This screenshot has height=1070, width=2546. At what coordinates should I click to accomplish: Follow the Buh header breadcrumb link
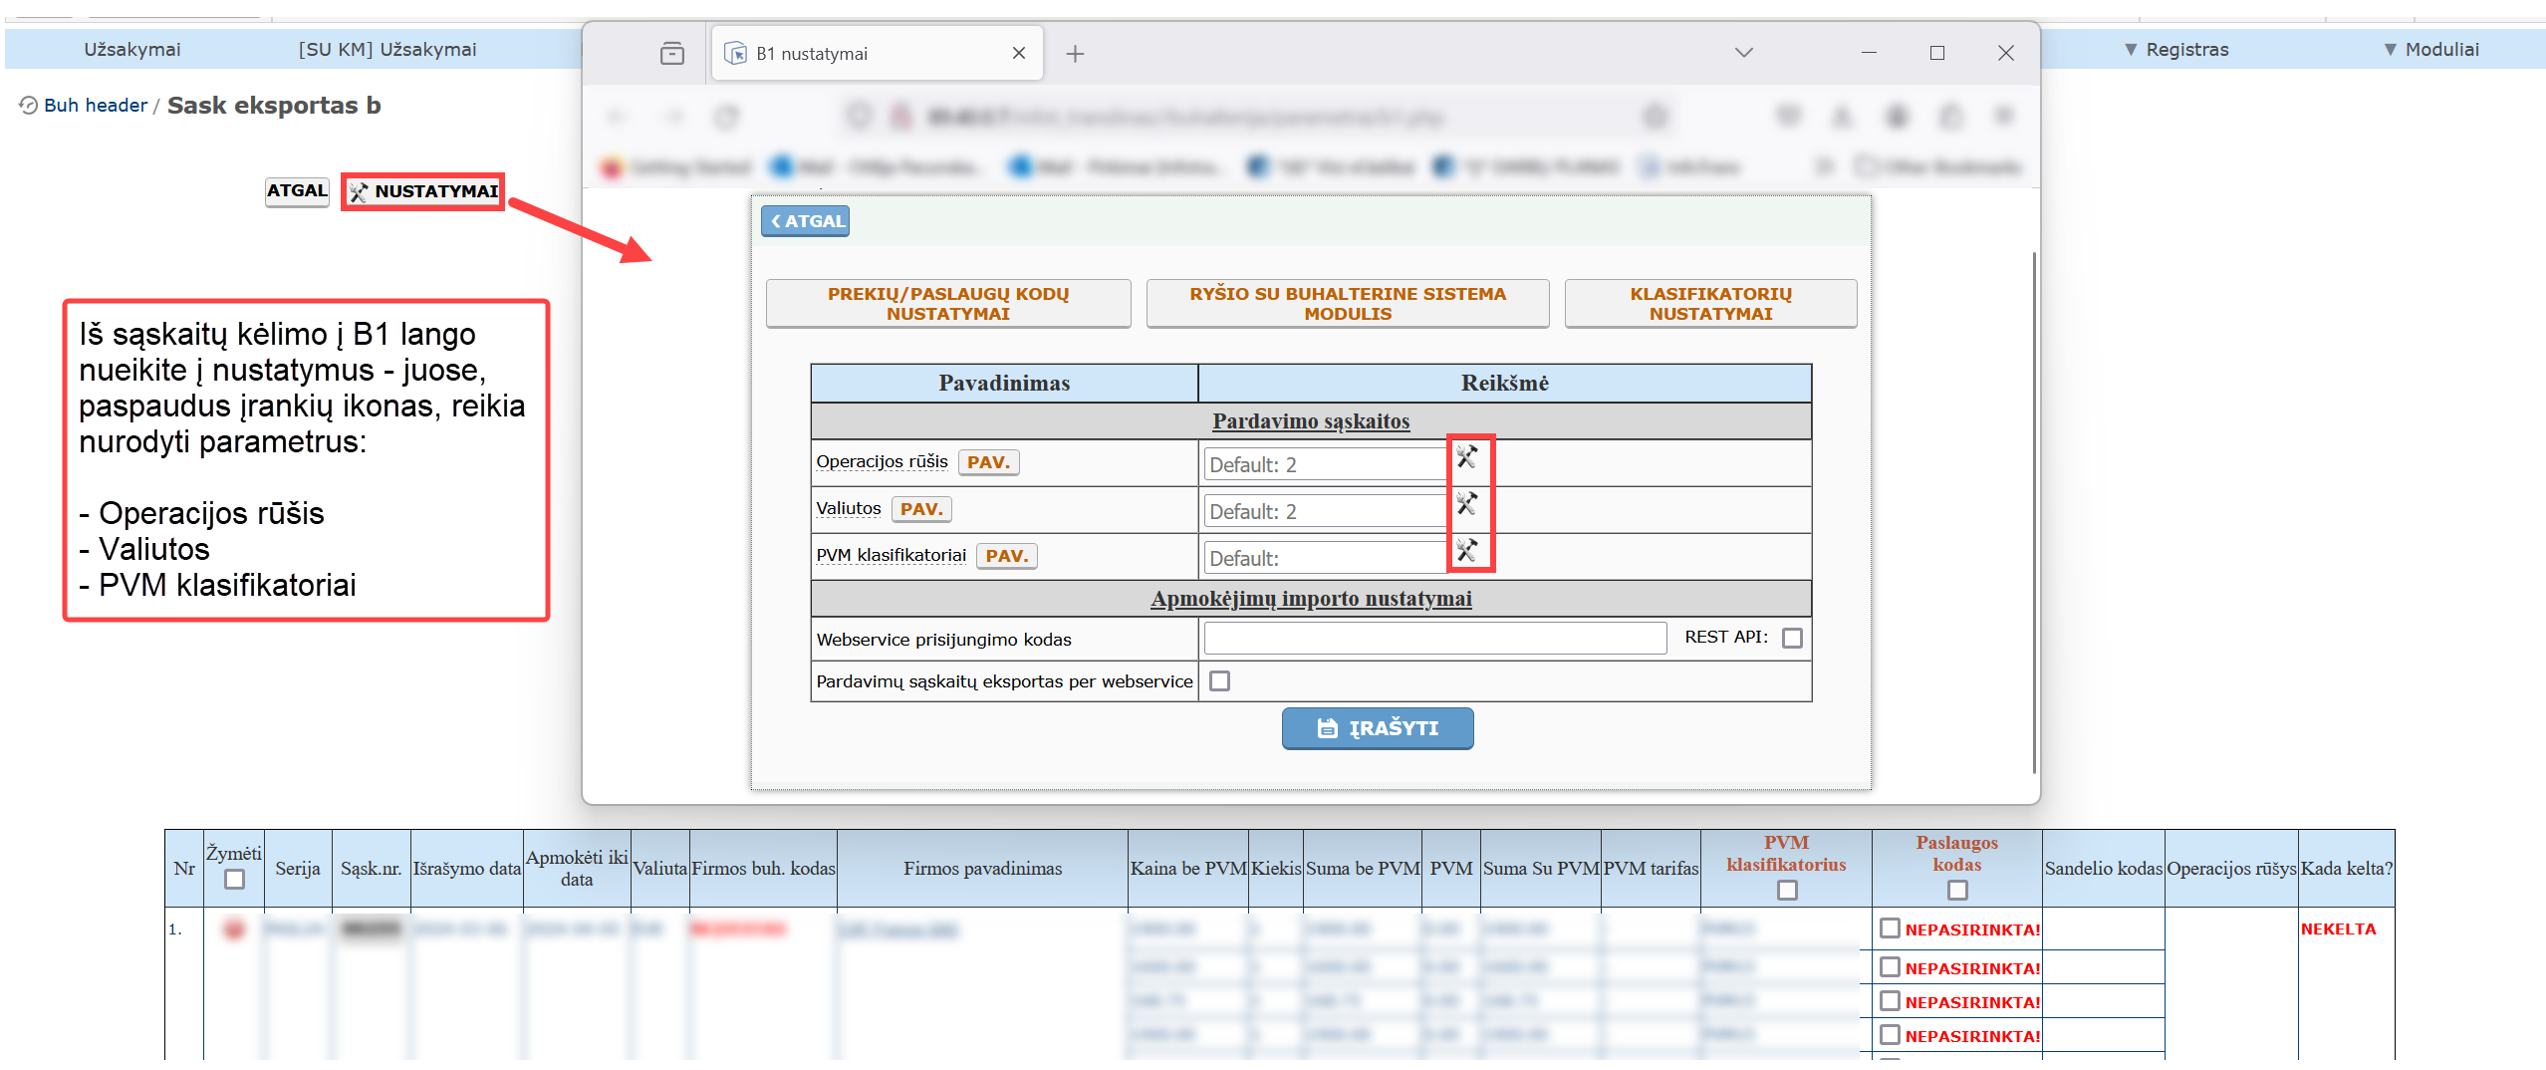pos(95,105)
